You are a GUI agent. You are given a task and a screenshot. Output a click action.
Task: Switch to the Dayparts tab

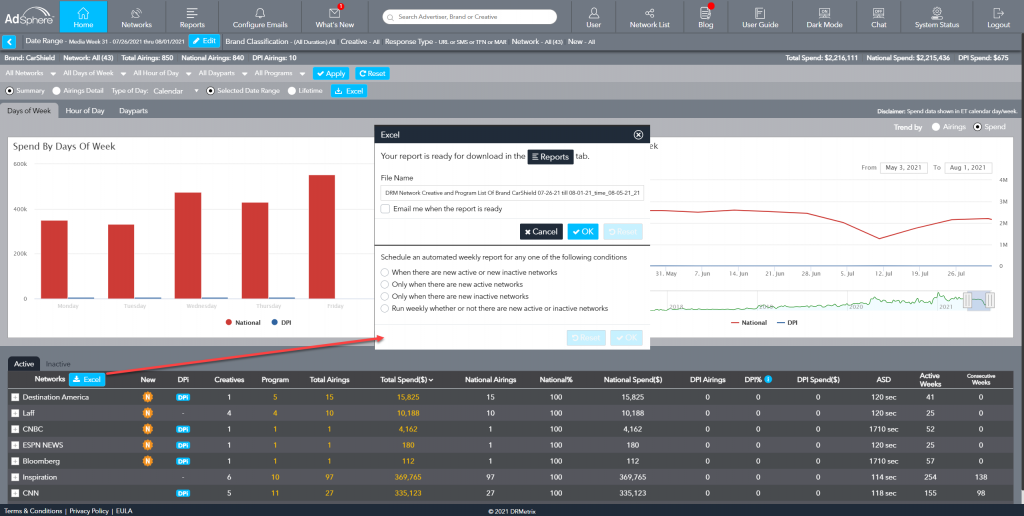click(133, 110)
